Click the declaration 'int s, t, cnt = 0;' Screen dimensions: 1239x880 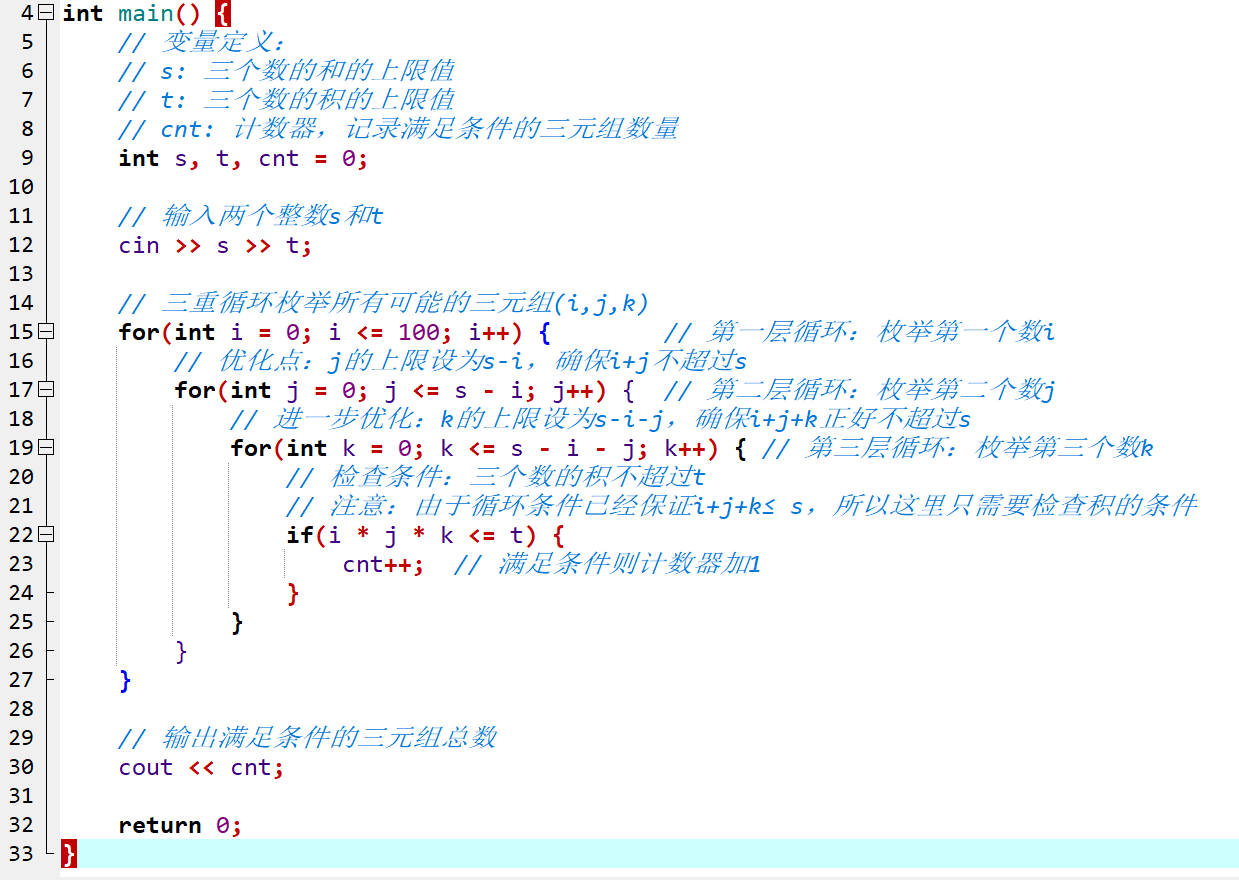[x=243, y=159]
